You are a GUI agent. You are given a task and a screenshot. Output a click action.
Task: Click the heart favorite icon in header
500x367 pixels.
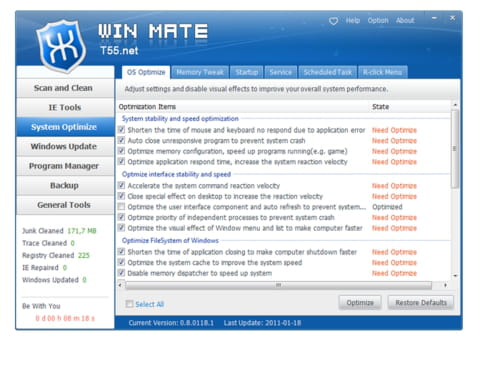pos(333,21)
